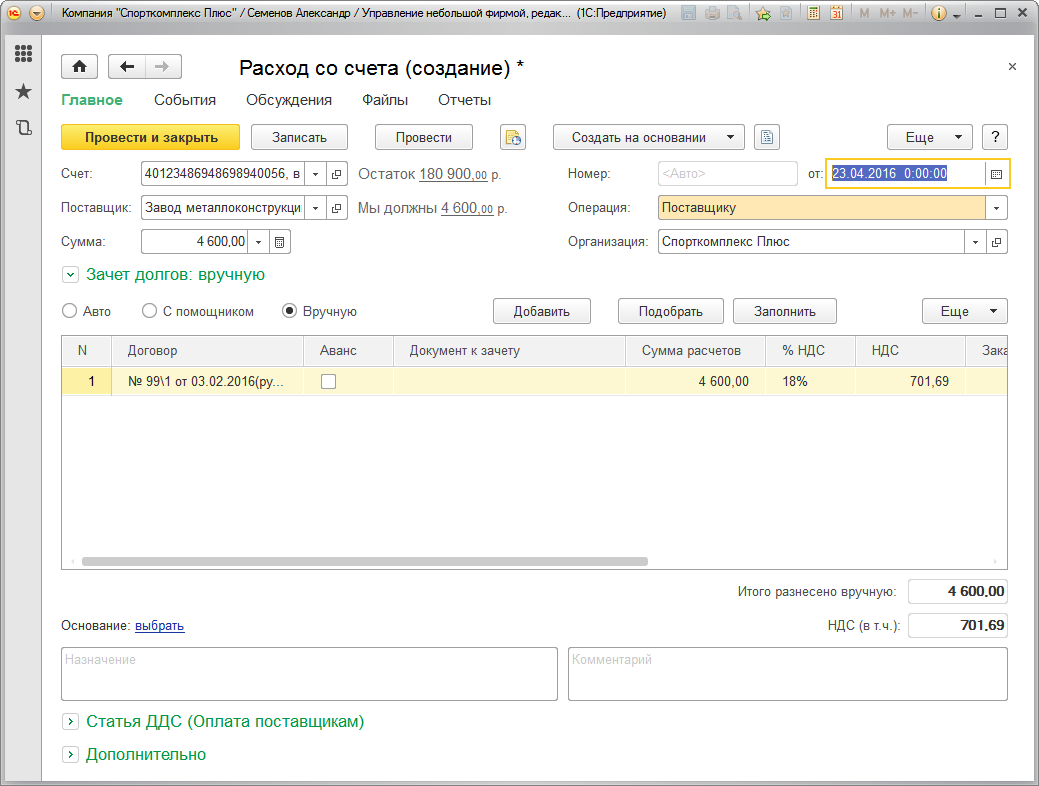Click the Провести button
This screenshot has height=786, width=1039.
(423, 137)
